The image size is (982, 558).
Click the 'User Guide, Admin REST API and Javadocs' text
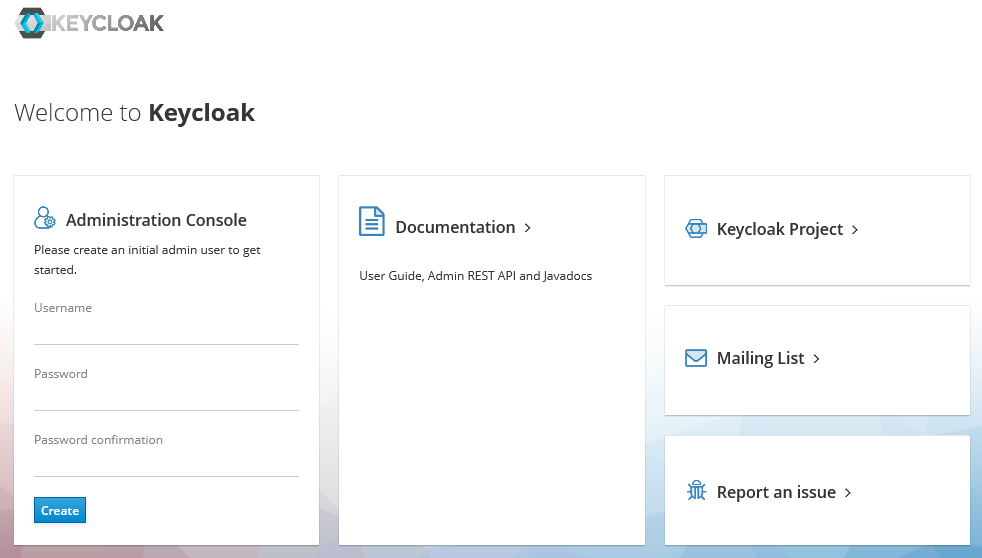pyautogui.click(x=475, y=276)
